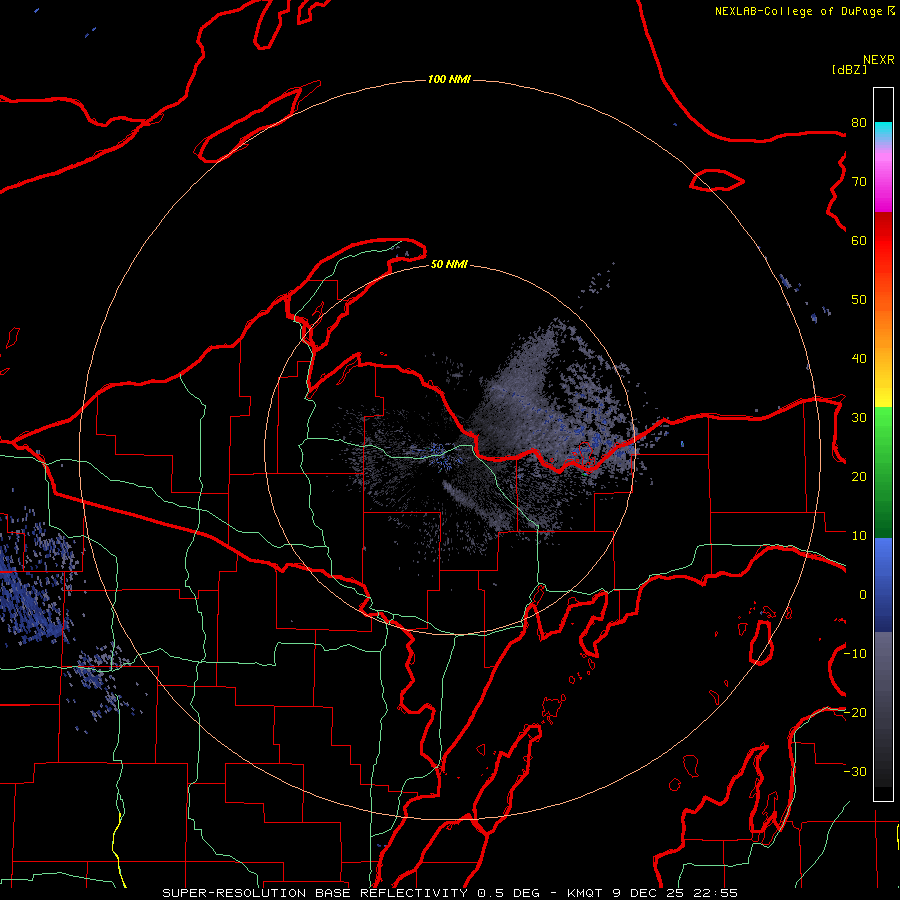Click the green band of the color bar

click(x=883, y=472)
